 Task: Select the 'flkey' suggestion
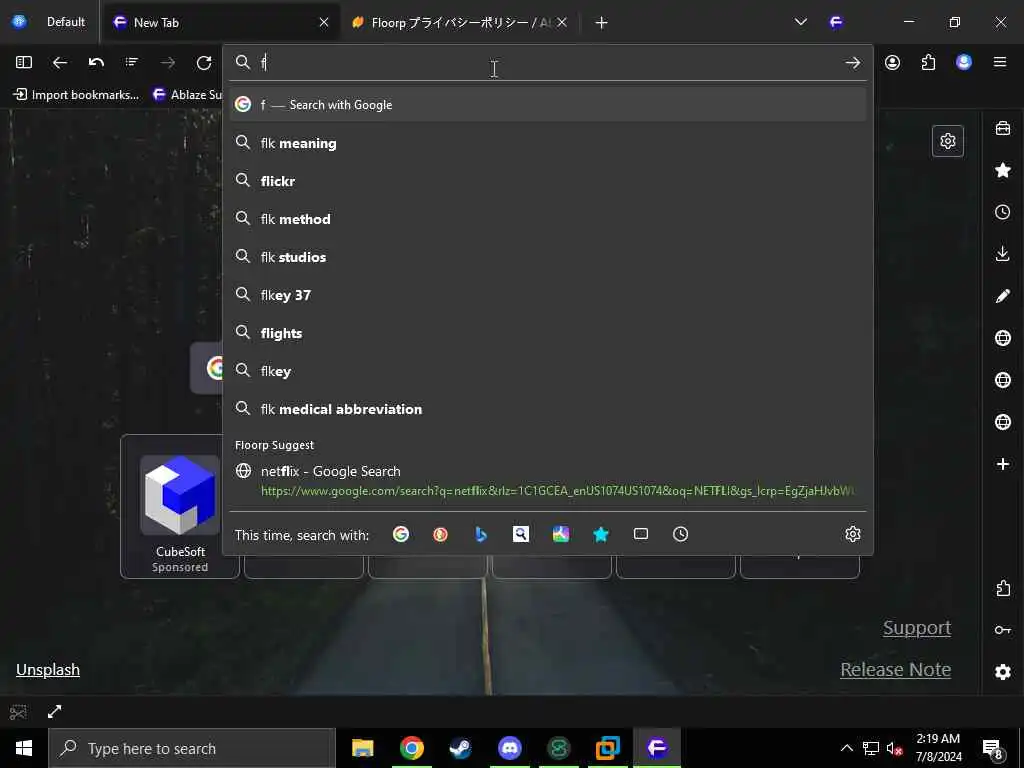tap(548, 371)
